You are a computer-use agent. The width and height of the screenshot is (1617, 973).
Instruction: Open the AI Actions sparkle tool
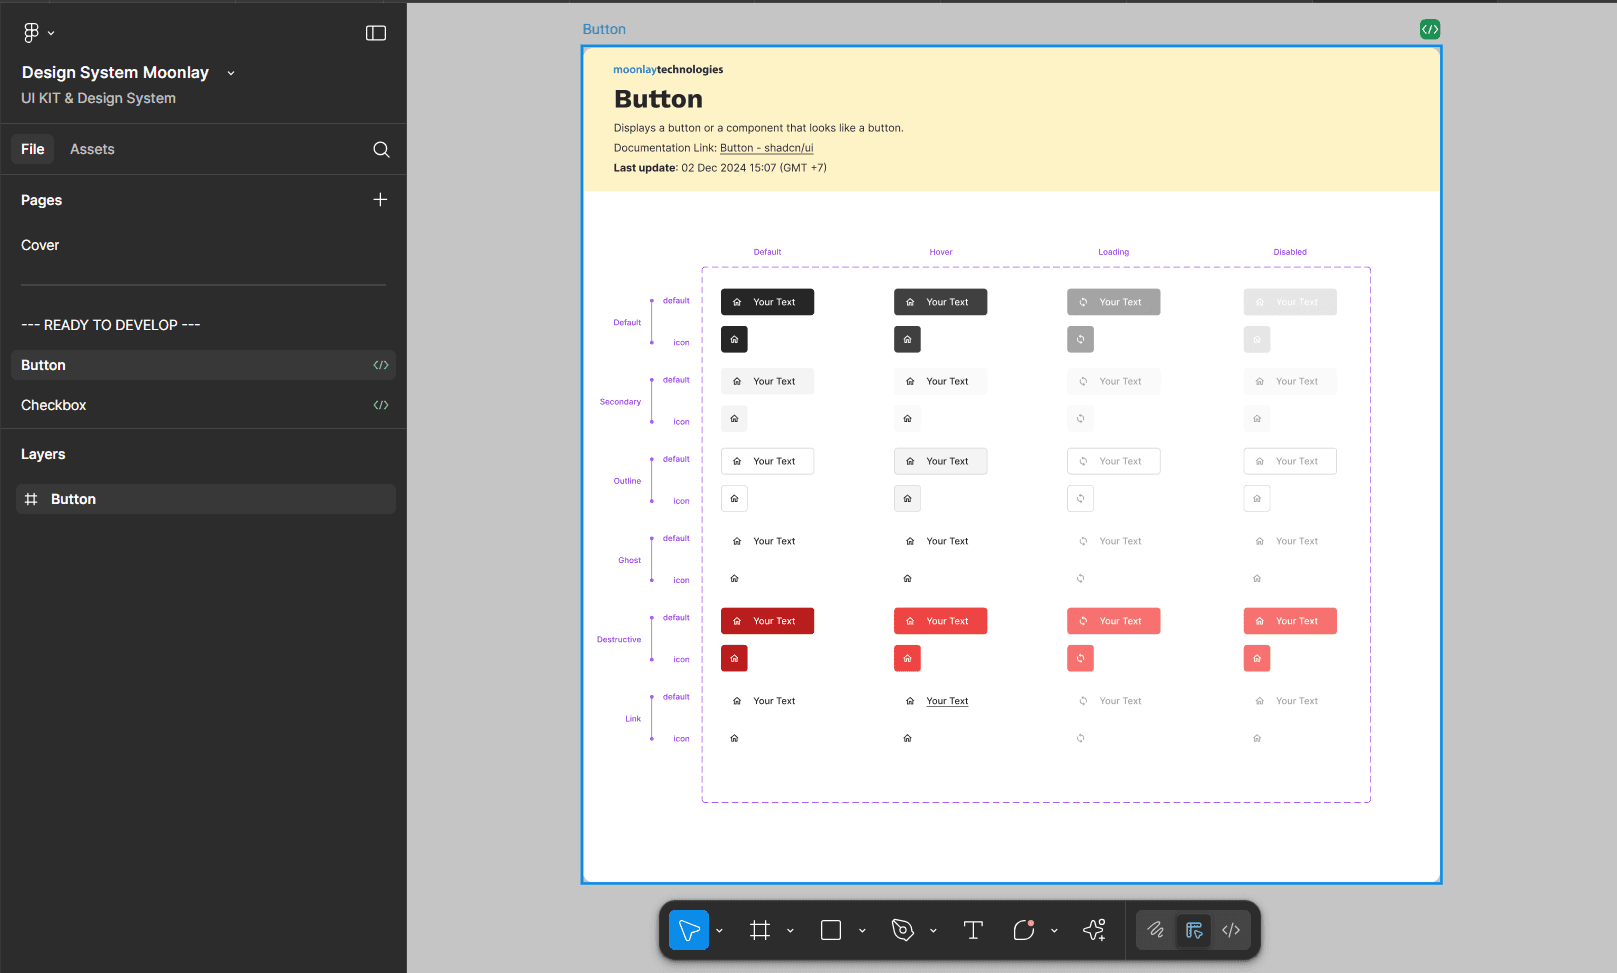point(1094,930)
